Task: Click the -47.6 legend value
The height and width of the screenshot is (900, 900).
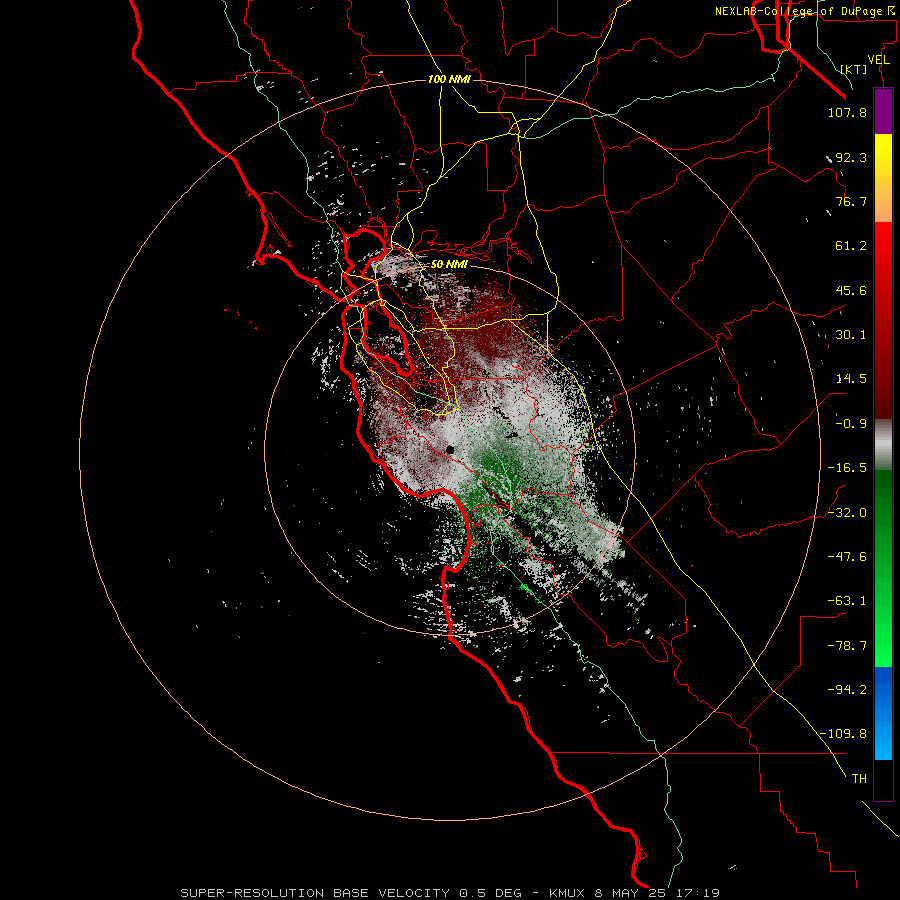Action: [847, 557]
